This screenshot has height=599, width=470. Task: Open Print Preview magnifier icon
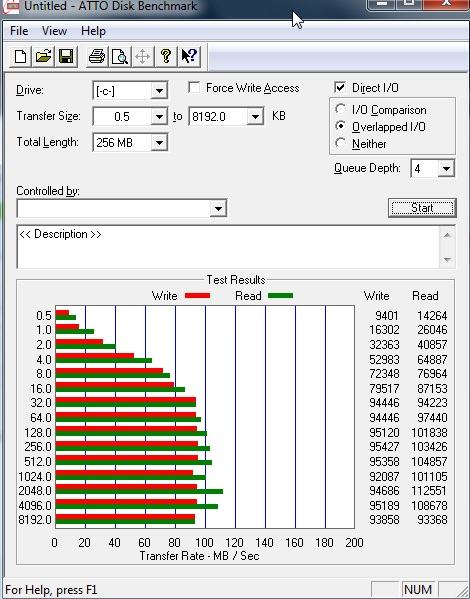[120, 57]
